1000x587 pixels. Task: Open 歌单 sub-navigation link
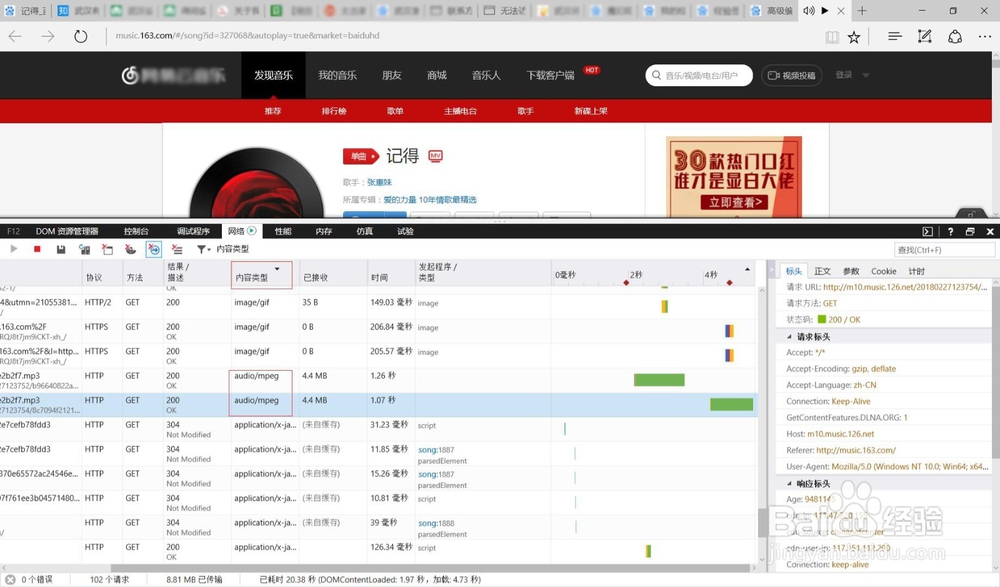(395, 111)
